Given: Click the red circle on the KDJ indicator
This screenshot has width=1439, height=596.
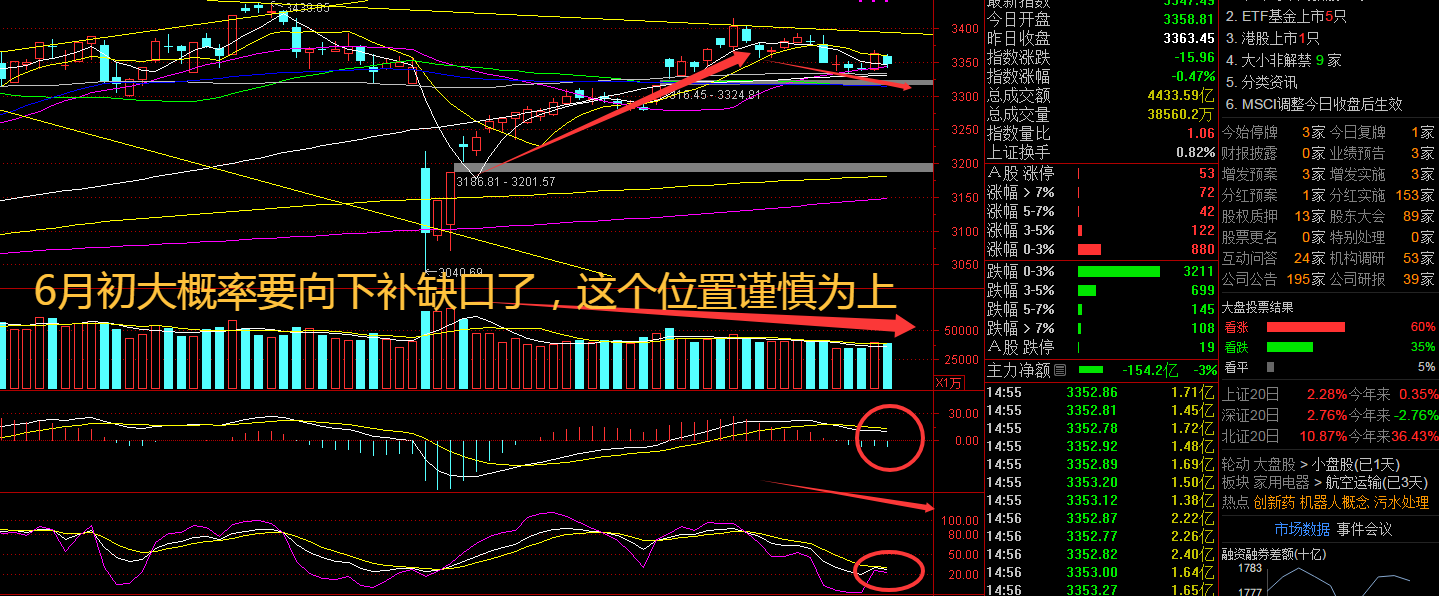Looking at the screenshot, I should [889, 570].
